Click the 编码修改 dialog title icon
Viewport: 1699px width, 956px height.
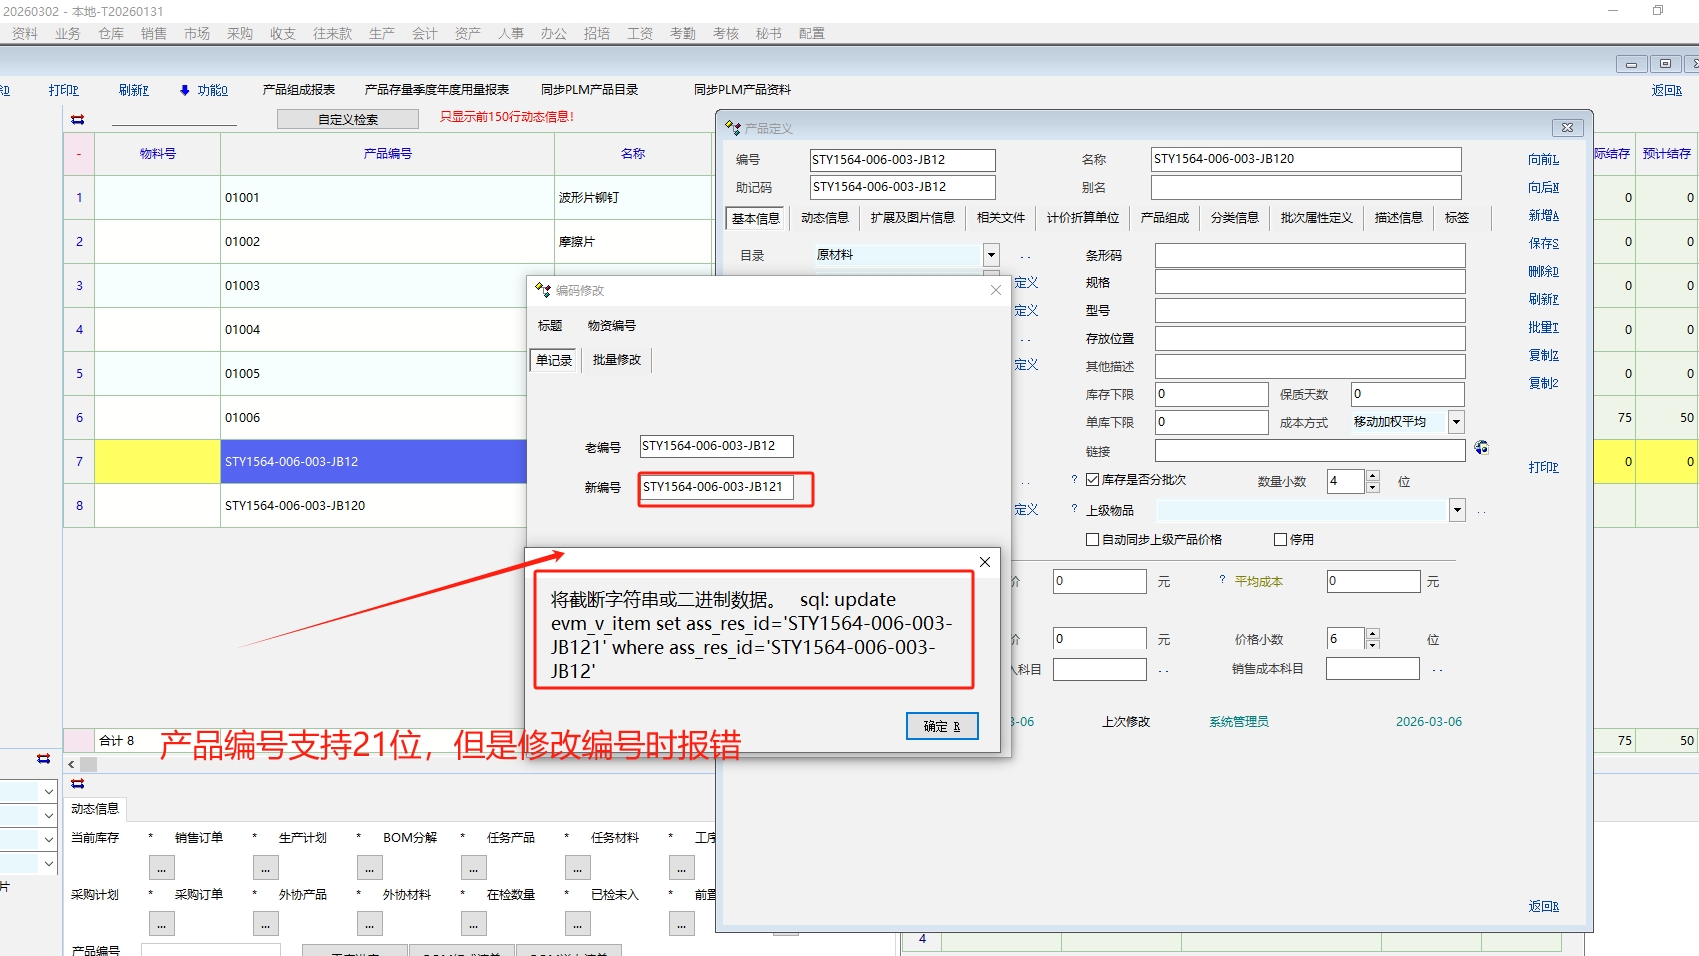(543, 290)
